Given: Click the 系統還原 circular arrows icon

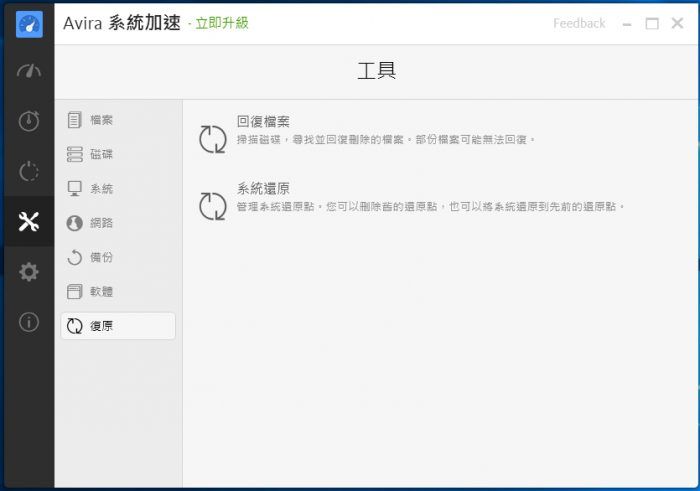Looking at the screenshot, I should point(213,206).
